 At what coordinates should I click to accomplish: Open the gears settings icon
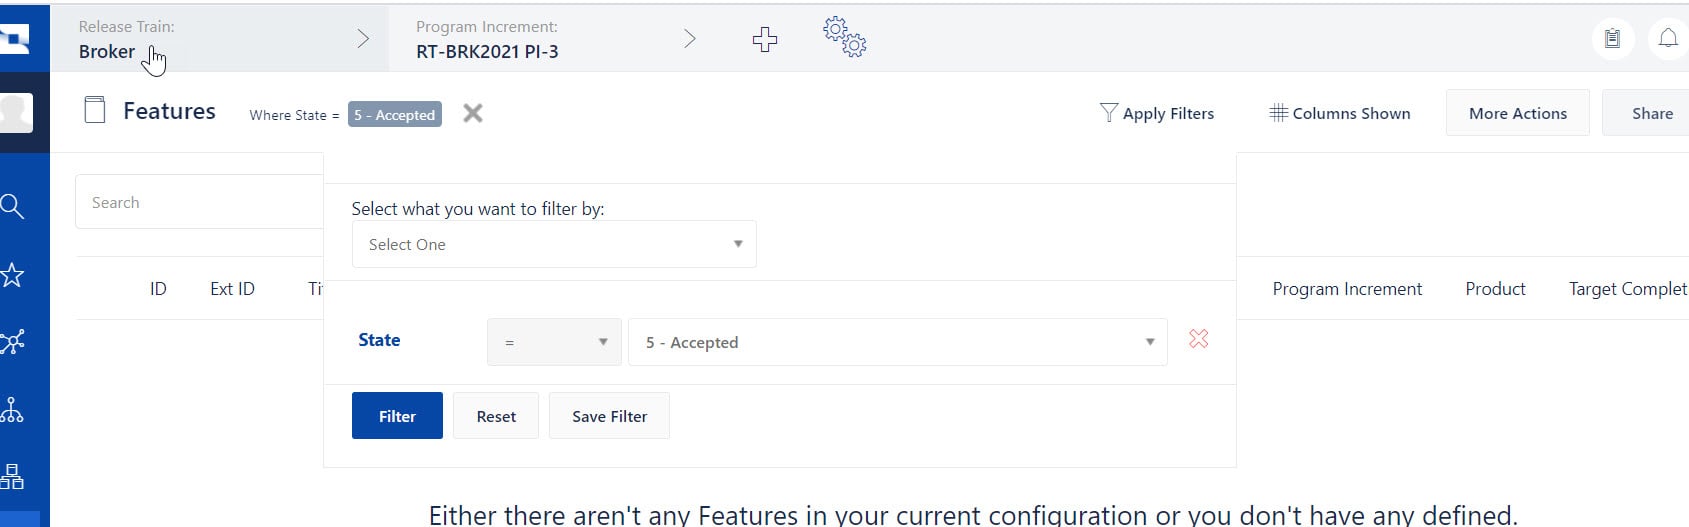845,38
